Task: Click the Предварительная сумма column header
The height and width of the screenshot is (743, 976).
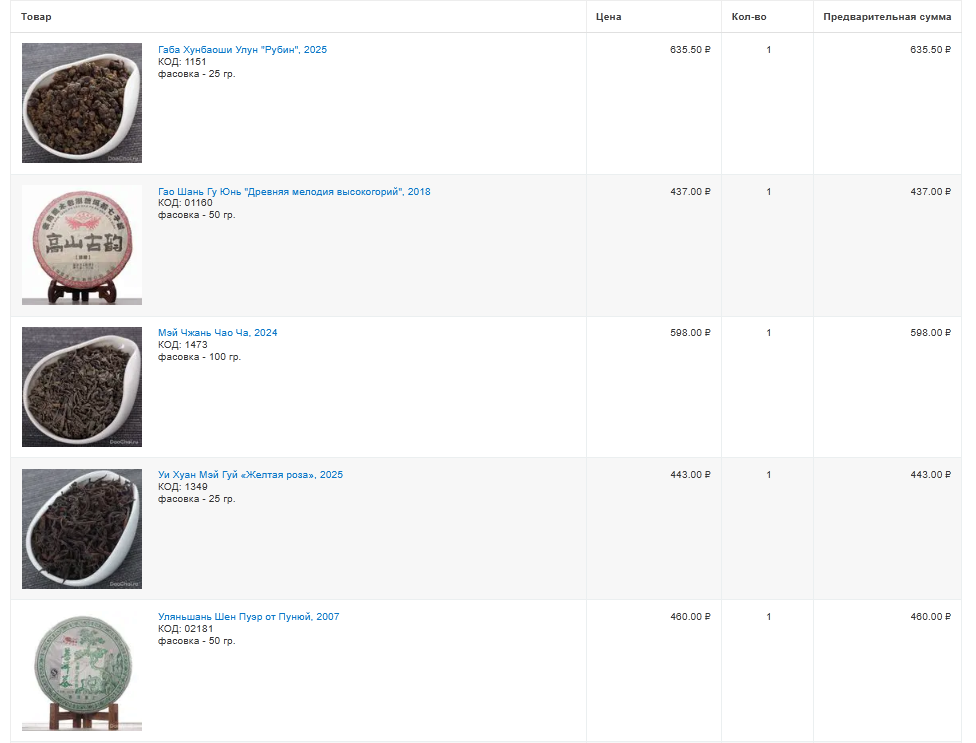Action: pos(887,17)
